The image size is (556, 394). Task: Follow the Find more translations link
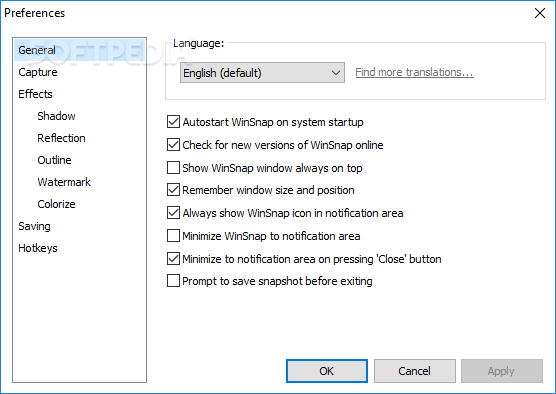coord(414,72)
